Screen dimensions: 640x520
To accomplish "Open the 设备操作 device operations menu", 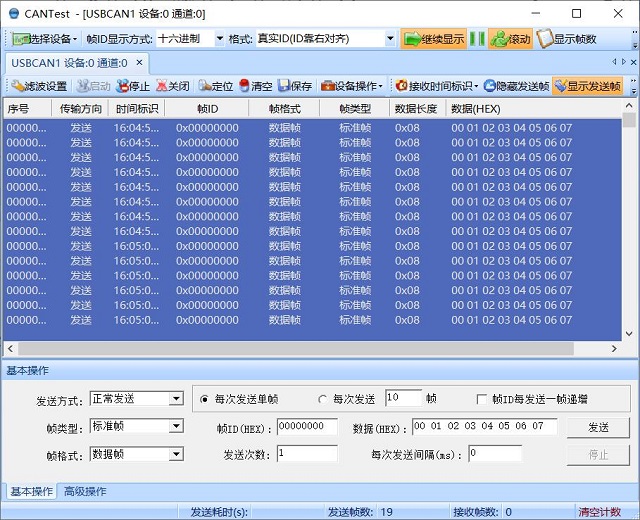I will point(351,86).
